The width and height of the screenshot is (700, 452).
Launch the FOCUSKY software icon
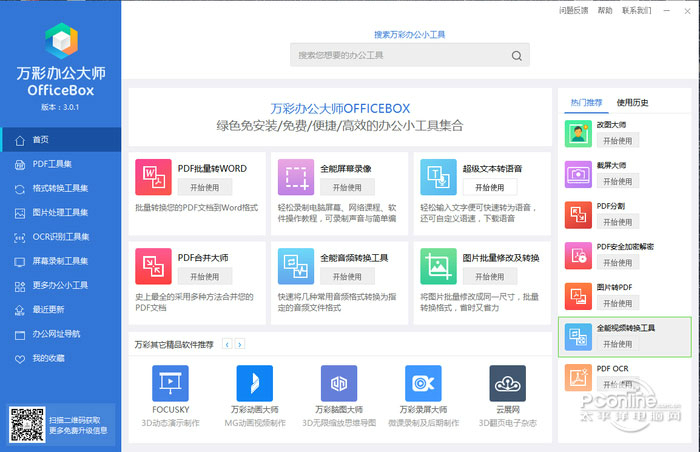coord(170,383)
